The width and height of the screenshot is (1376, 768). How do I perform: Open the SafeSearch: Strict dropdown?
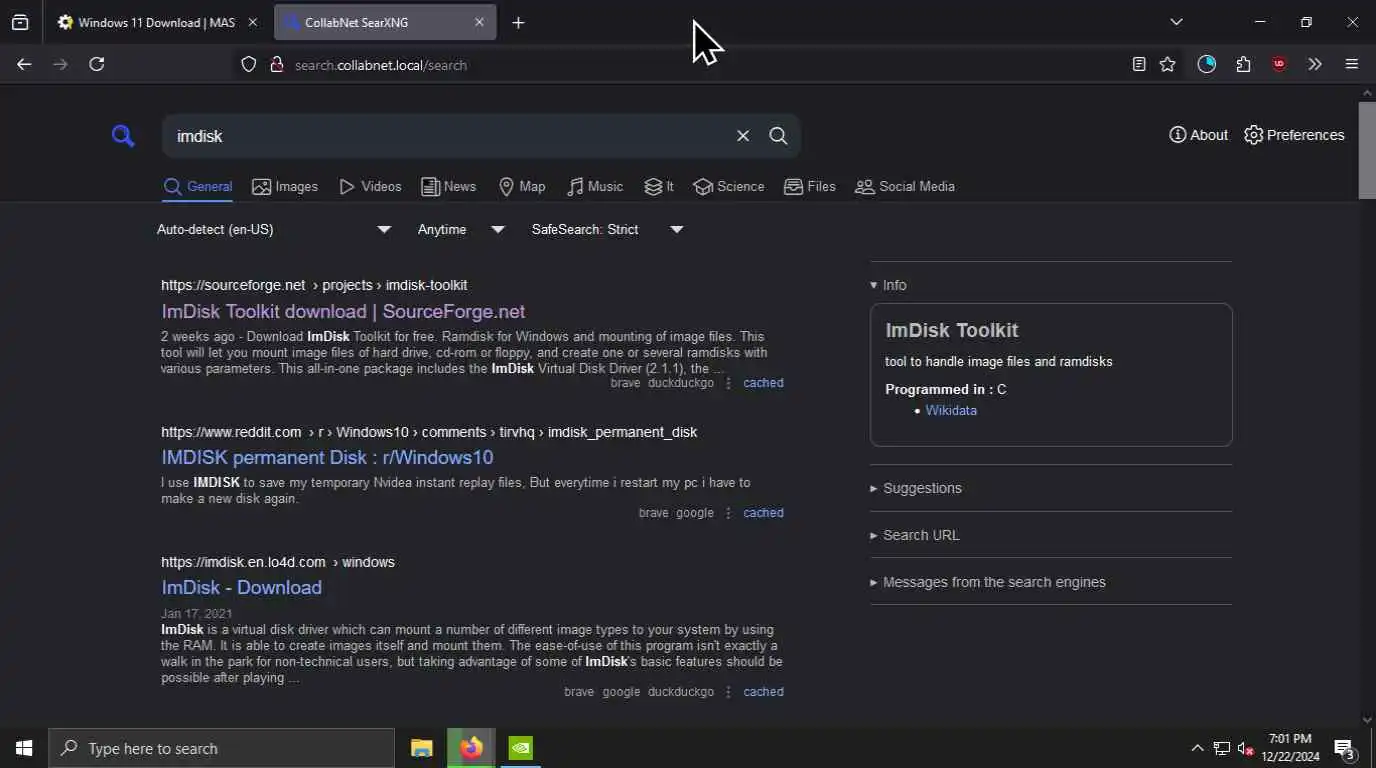click(x=607, y=229)
